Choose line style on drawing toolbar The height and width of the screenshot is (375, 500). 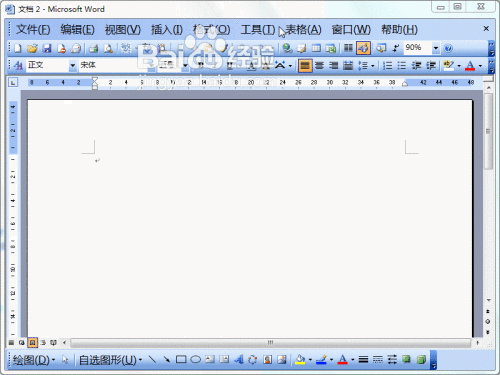[x=363, y=359]
